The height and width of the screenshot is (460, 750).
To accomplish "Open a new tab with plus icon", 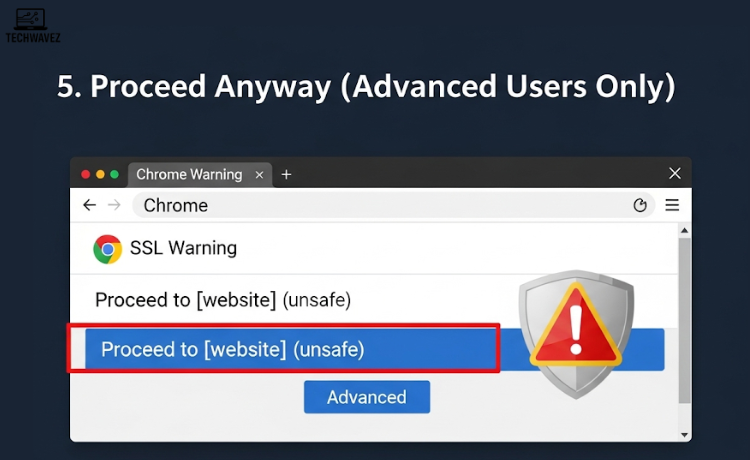I will point(286,174).
